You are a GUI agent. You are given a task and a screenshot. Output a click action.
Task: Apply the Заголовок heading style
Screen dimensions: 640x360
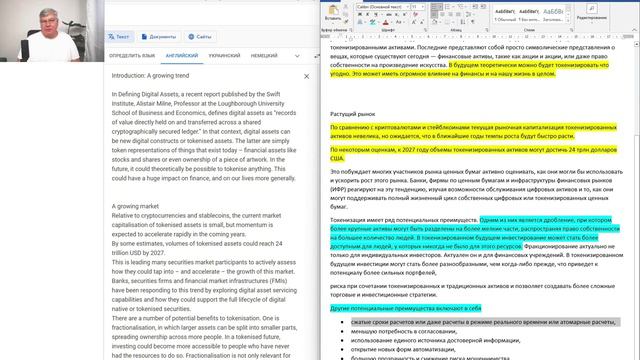(x=553, y=15)
